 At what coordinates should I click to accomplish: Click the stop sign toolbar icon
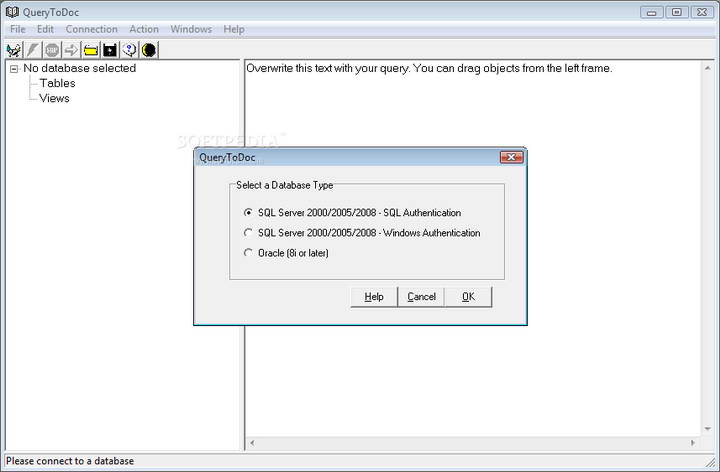(52, 50)
